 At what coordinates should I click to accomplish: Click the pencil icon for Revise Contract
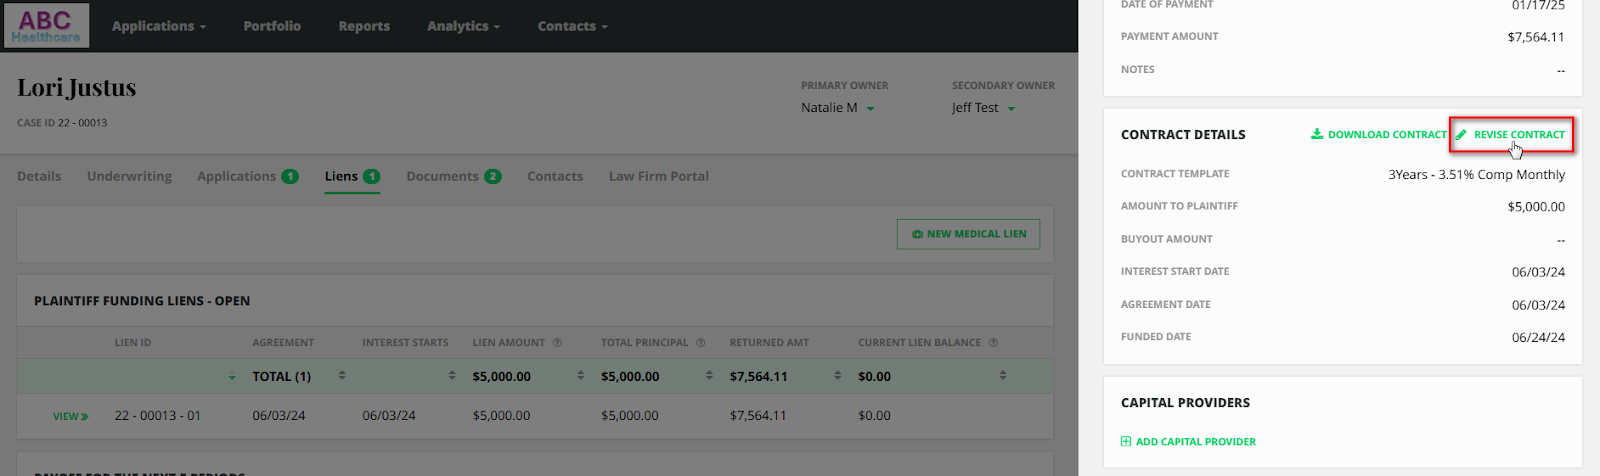pos(1462,134)
